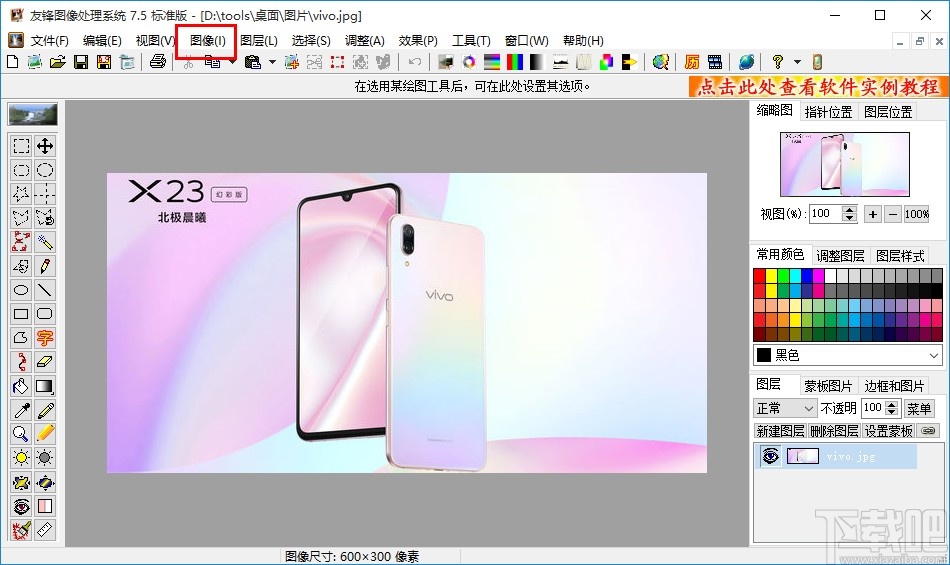Open the 调整(A) menu

point(365,41)
